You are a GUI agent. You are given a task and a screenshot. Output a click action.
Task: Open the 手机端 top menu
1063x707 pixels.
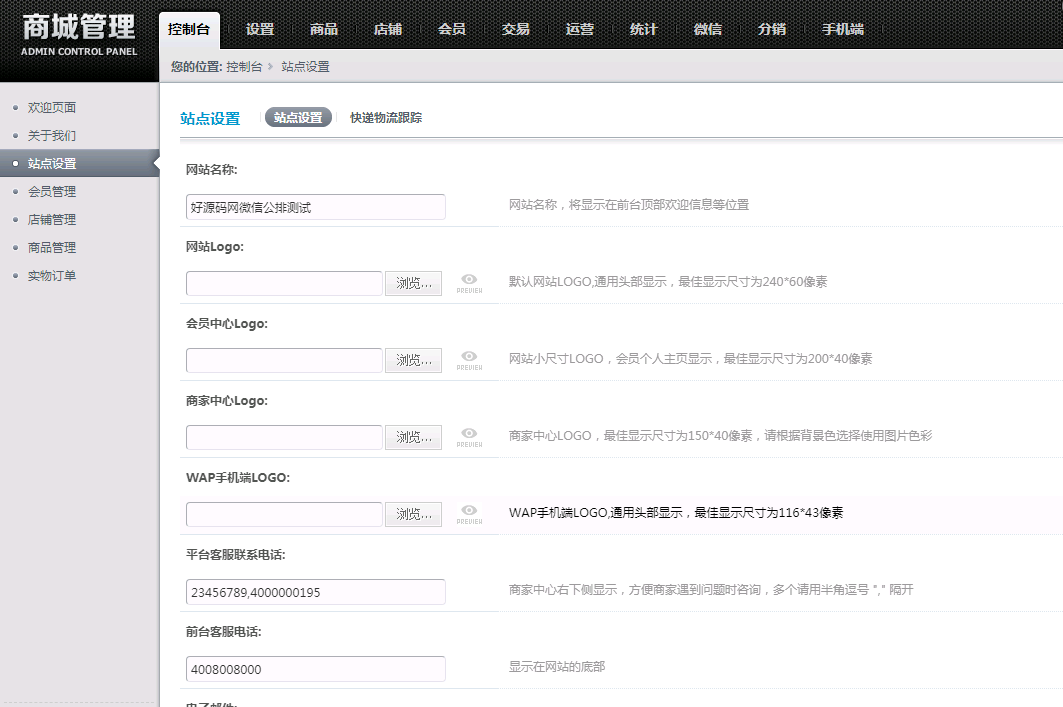(843, 29)
